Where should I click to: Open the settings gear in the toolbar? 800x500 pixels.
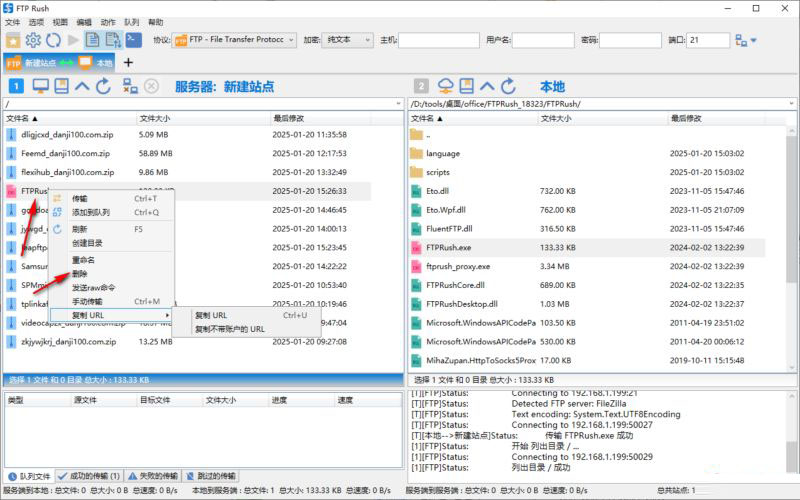pyautogui.click(x=33, y=40)
